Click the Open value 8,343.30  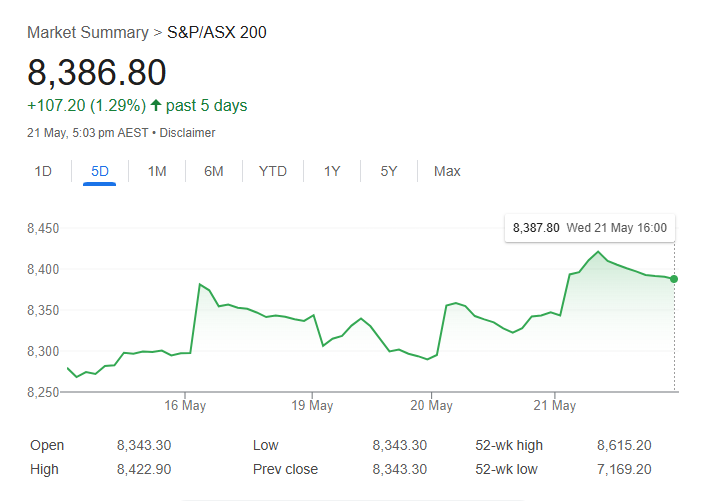click(144, 445)
